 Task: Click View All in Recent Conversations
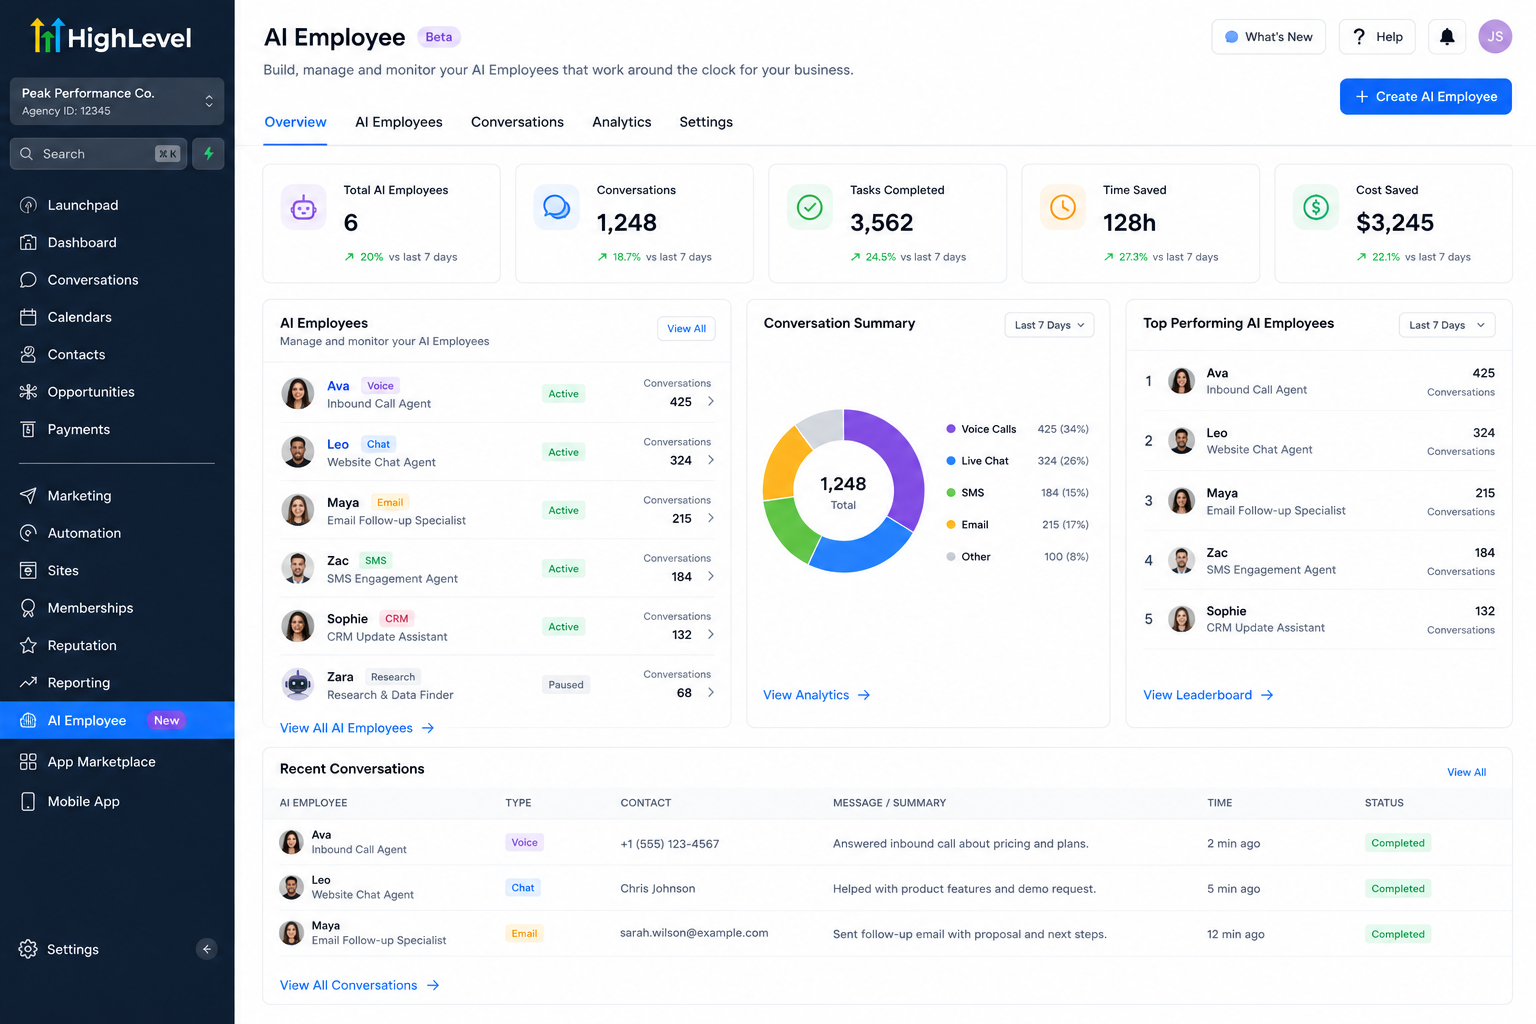[1466, 772]
